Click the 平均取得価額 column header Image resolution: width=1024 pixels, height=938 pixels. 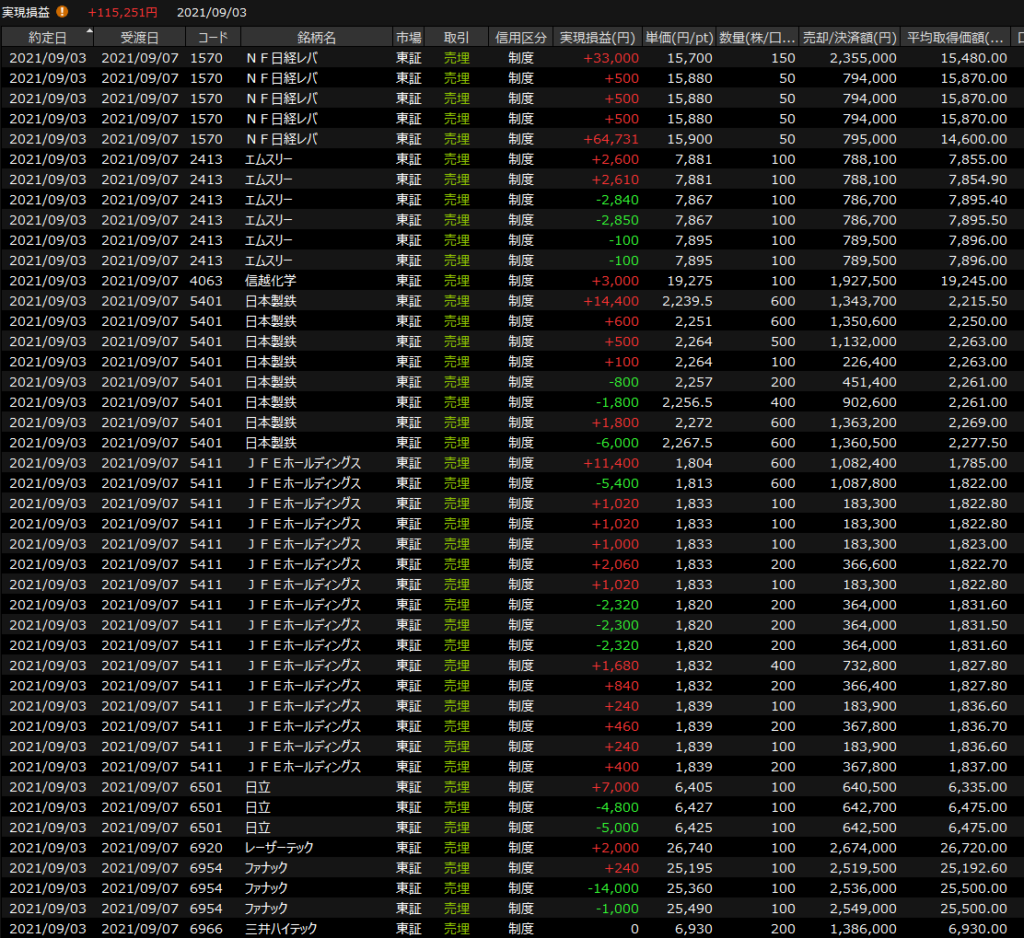pyautogui.click(x=955, y=37)
